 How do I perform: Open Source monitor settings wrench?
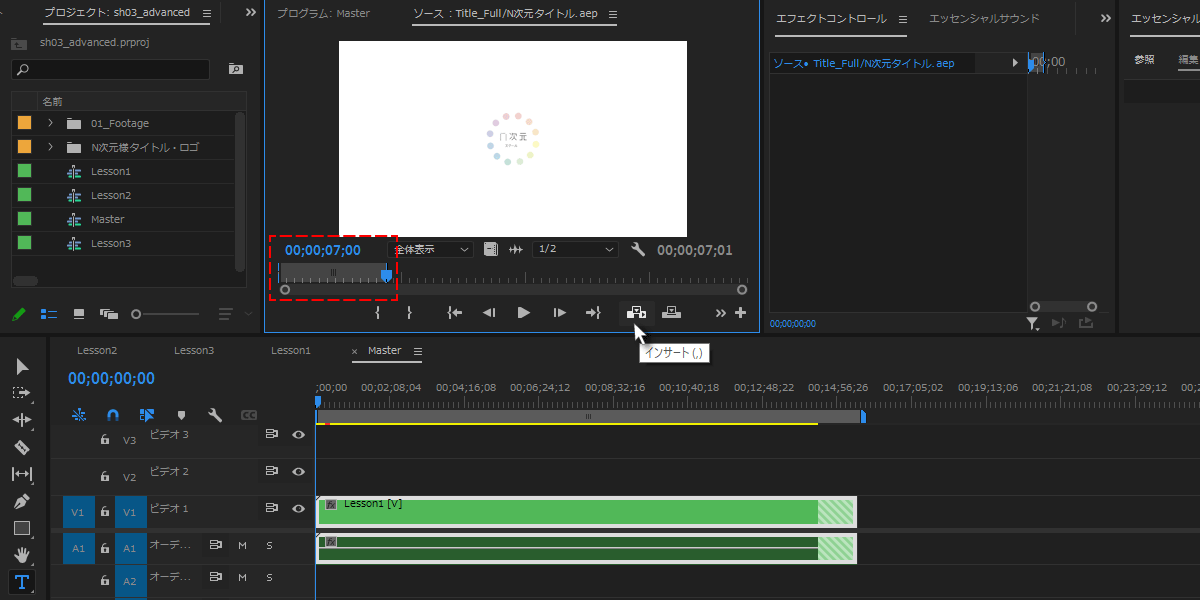tap(638, 249)
